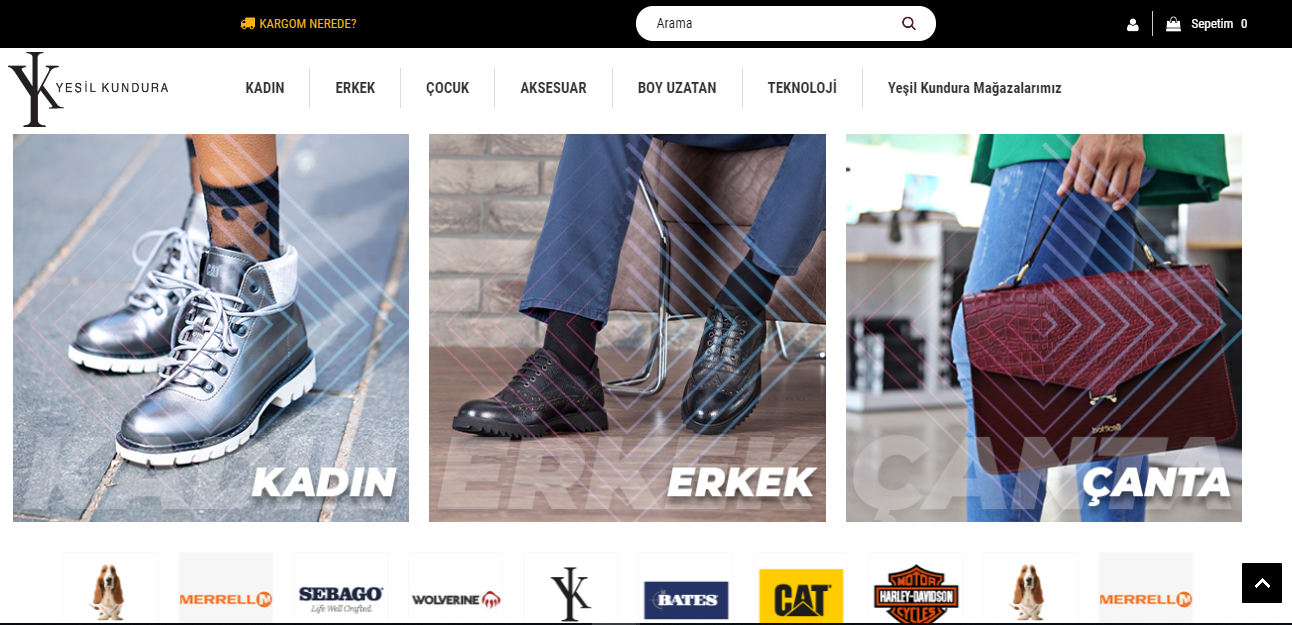Image resolution: width=1292 pixels, height=625 pixels.
Task: Open the ERKEK menu item
Action: pyautogui.click(x=355, y=88)
